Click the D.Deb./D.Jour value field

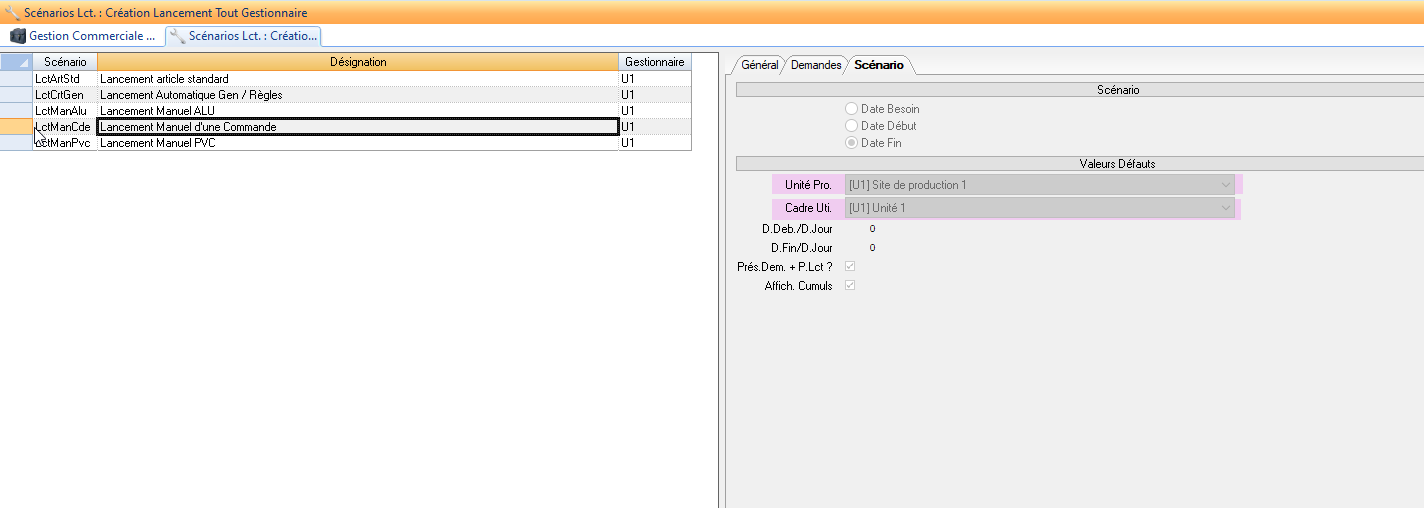[872, 229]
